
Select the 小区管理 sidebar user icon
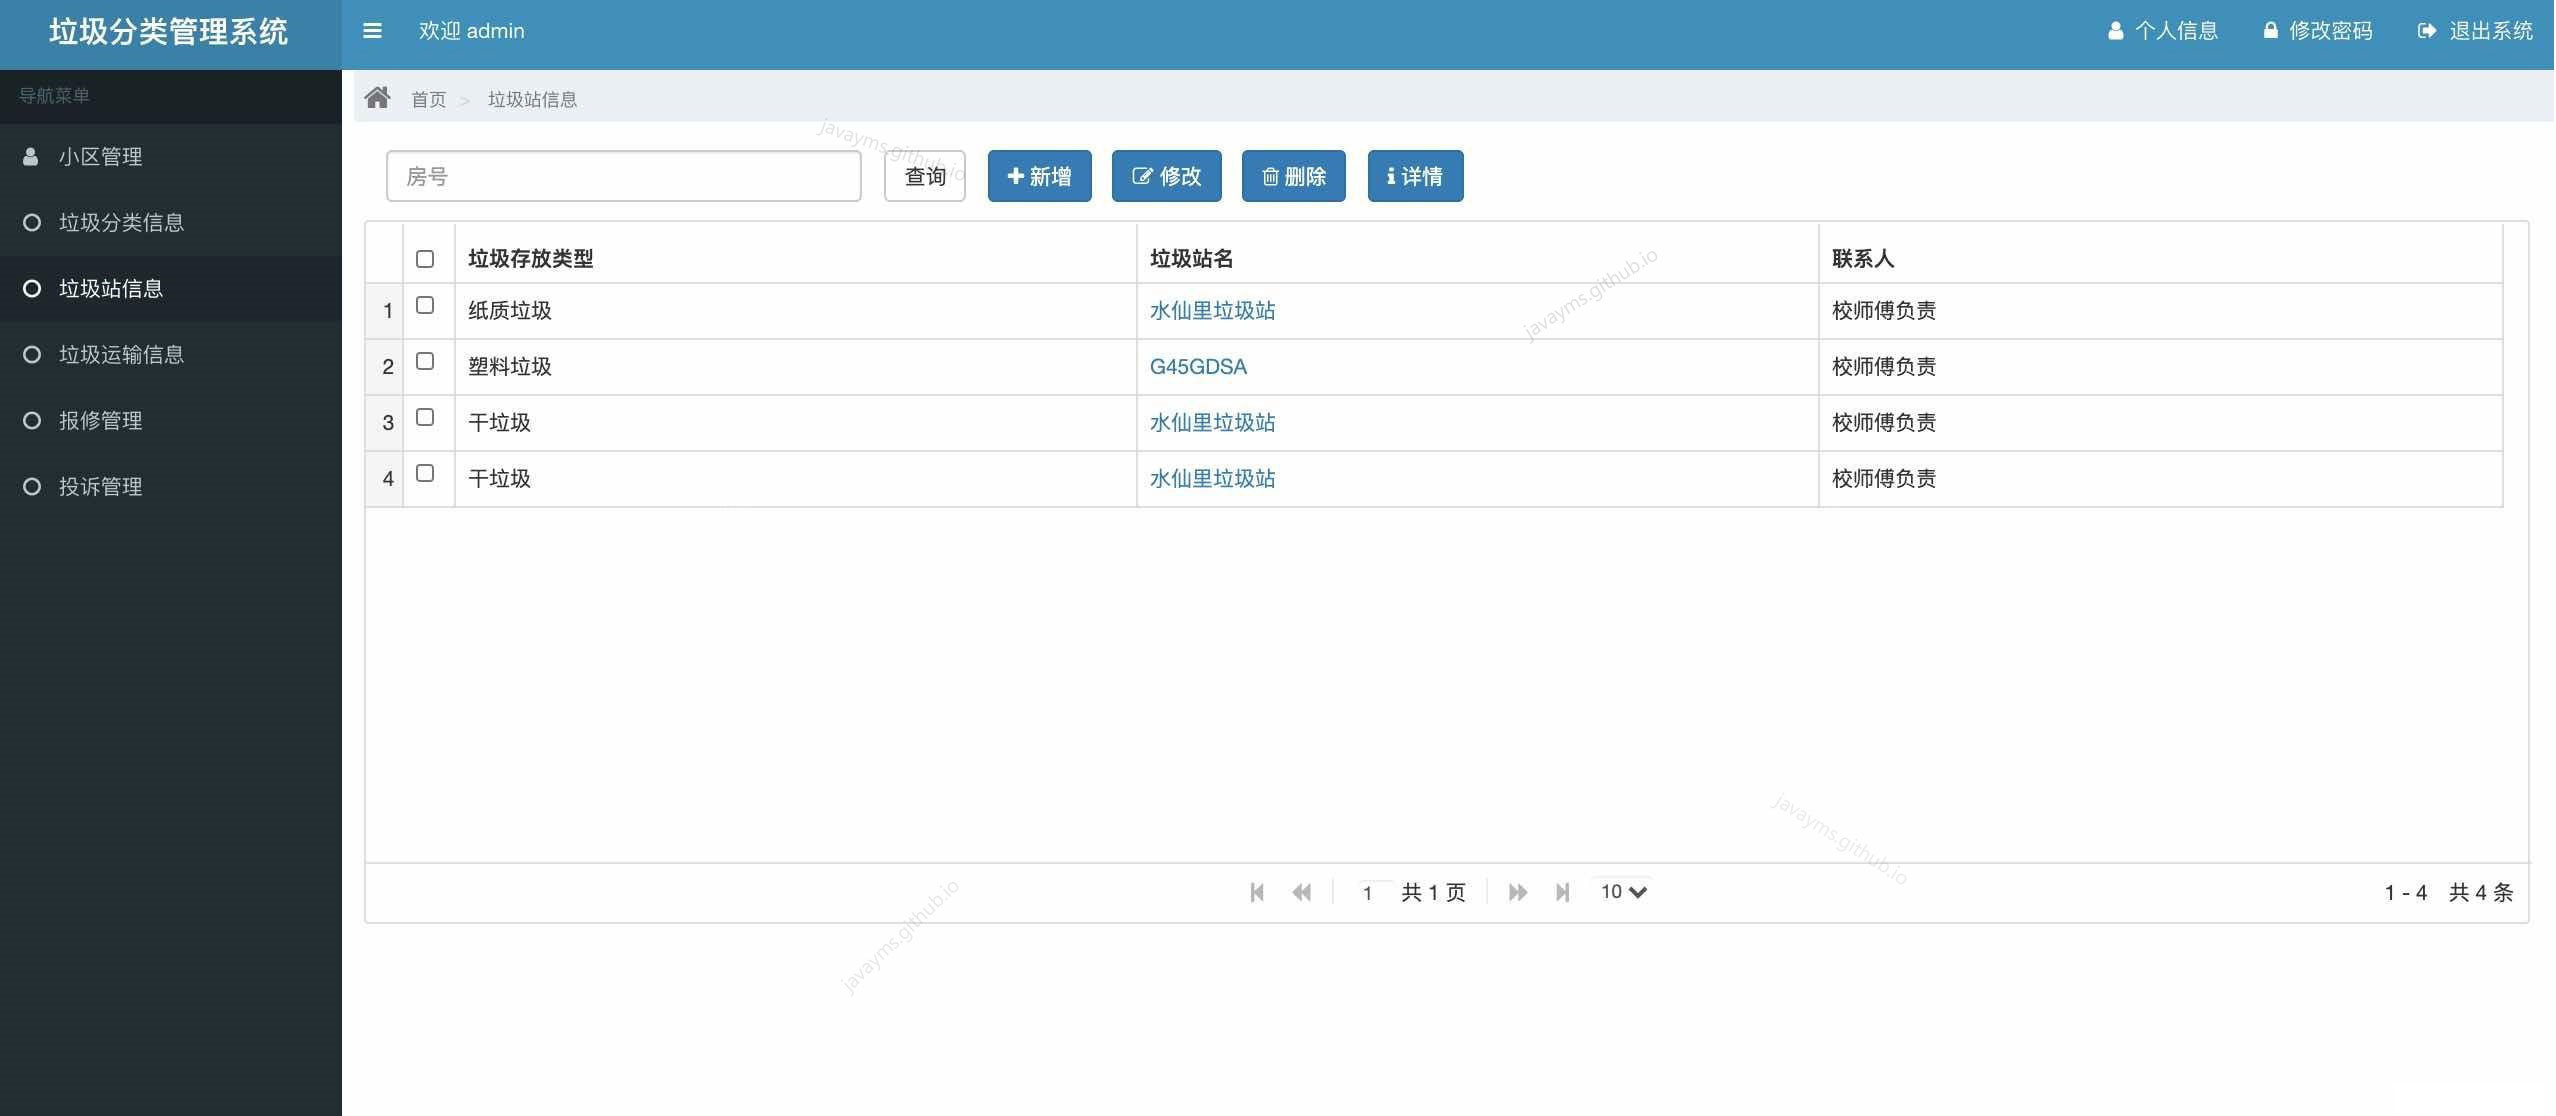pos(31,156)
